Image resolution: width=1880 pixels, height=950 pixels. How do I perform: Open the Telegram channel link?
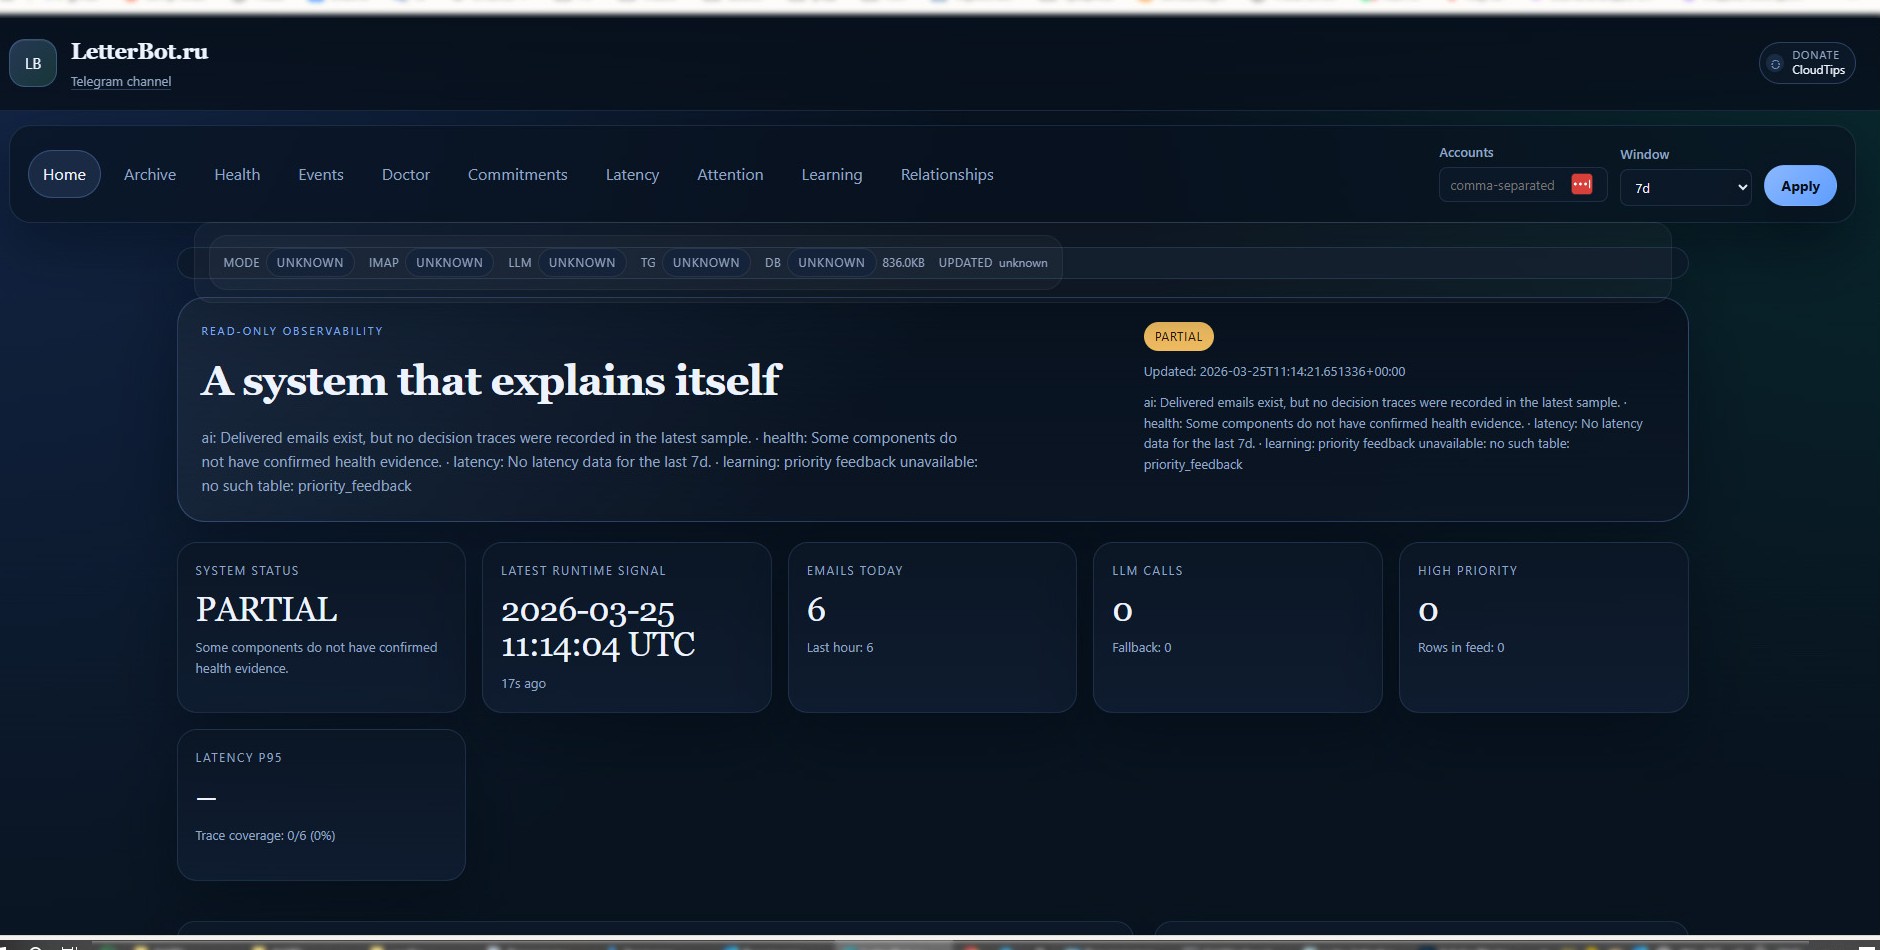(x=120, y=81)
